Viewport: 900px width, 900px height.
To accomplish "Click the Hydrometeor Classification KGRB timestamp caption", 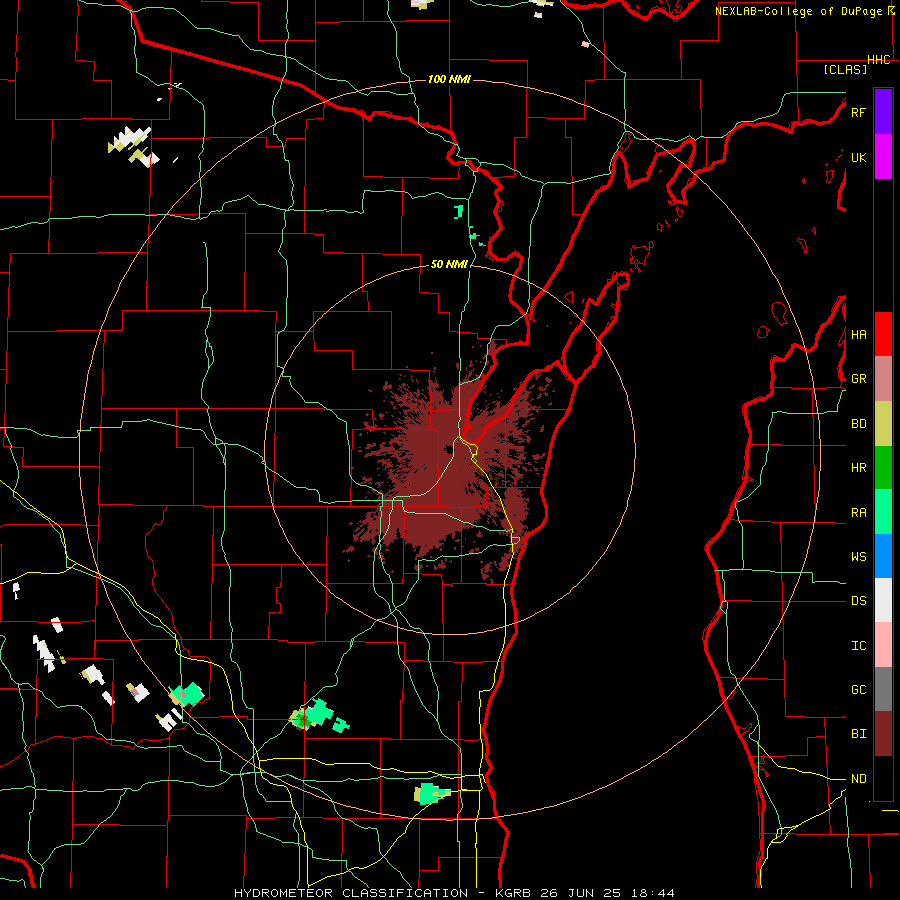I will 454,893.
